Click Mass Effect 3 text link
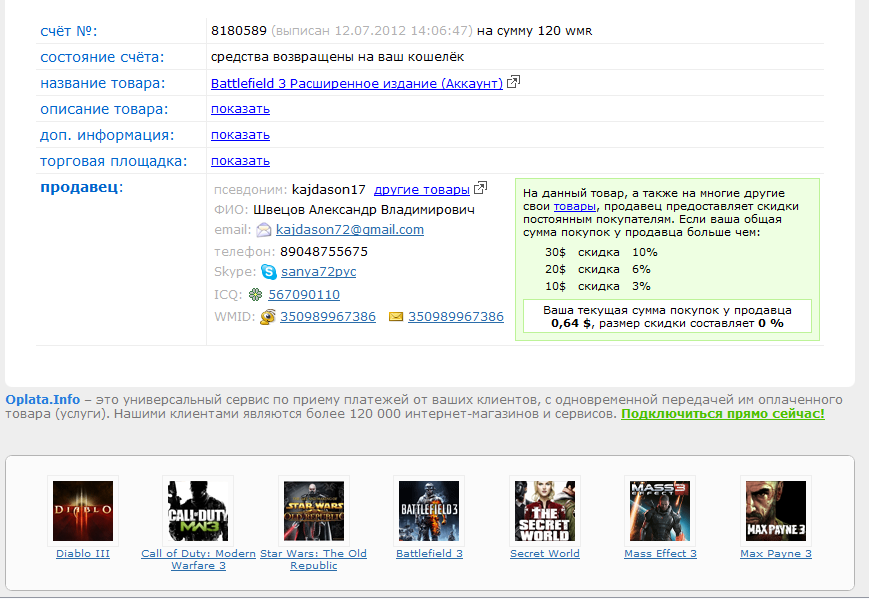869x599 pixels. click(x=661, y=553)
